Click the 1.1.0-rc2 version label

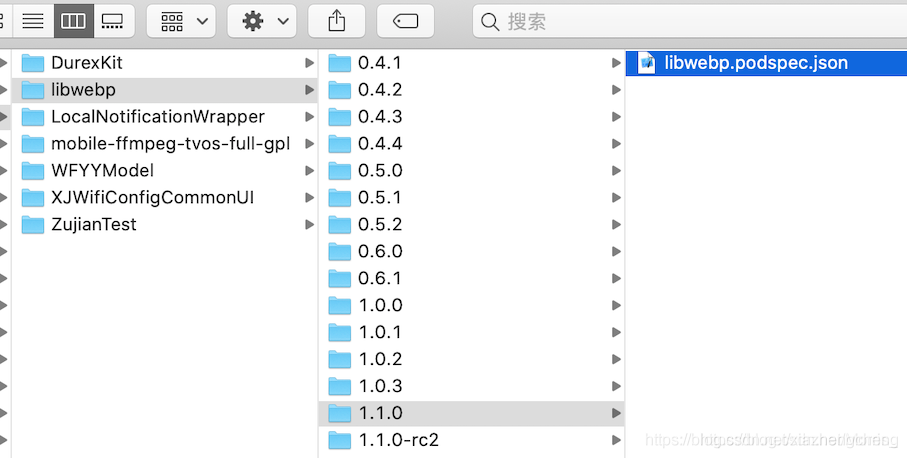[399, 440]
